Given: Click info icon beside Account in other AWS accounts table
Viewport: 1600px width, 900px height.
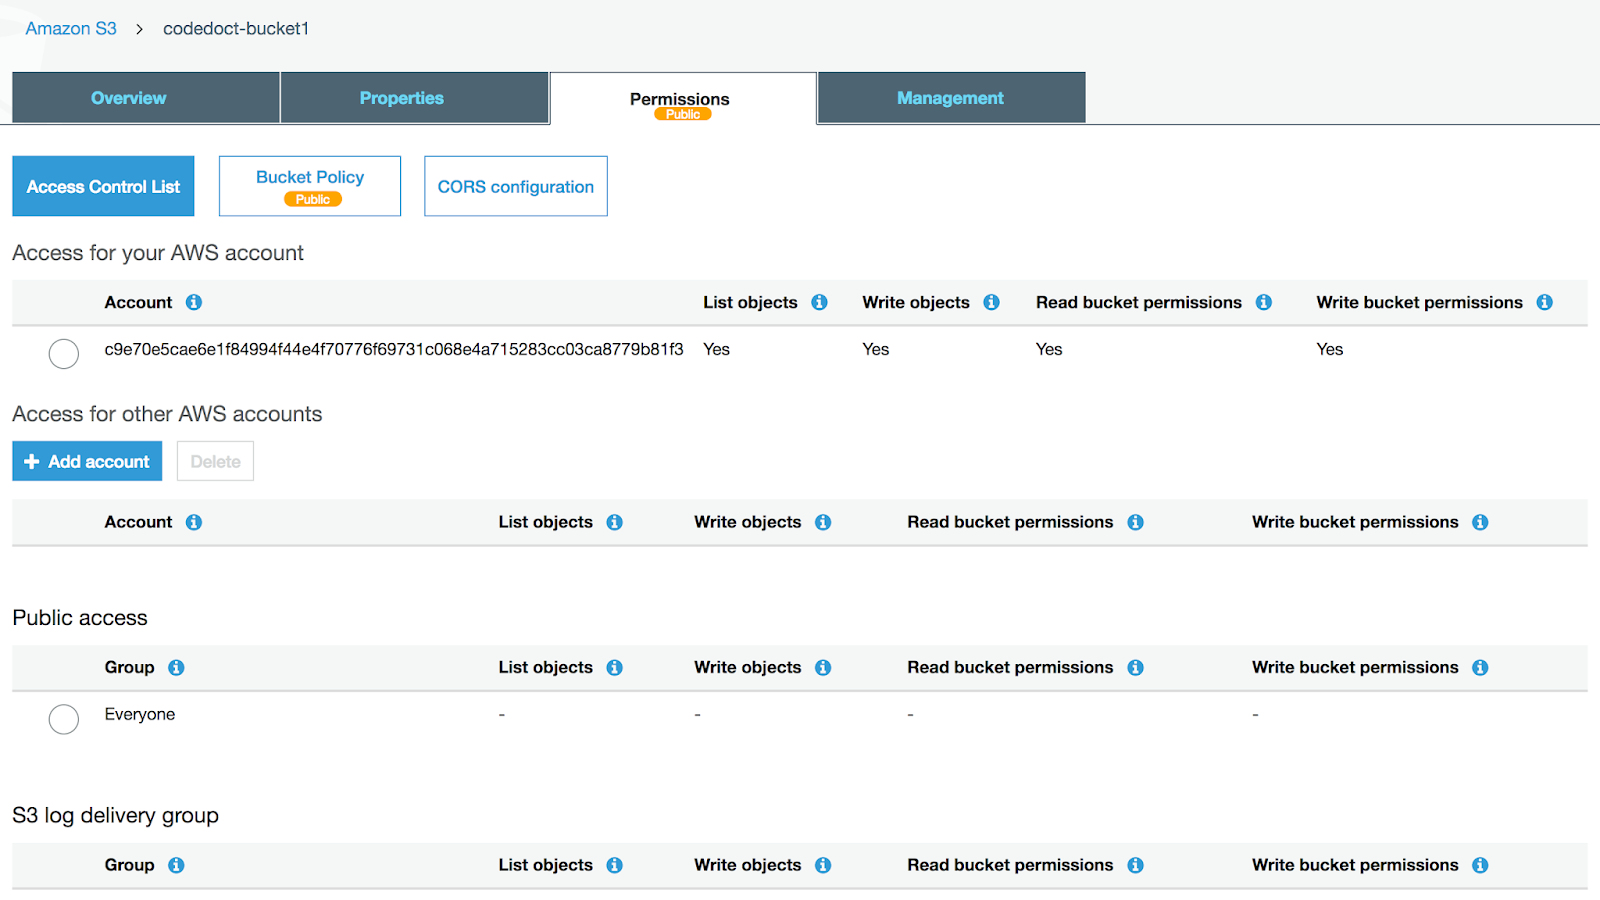Looking at the screenshot, I should click(x=194, y=522).
